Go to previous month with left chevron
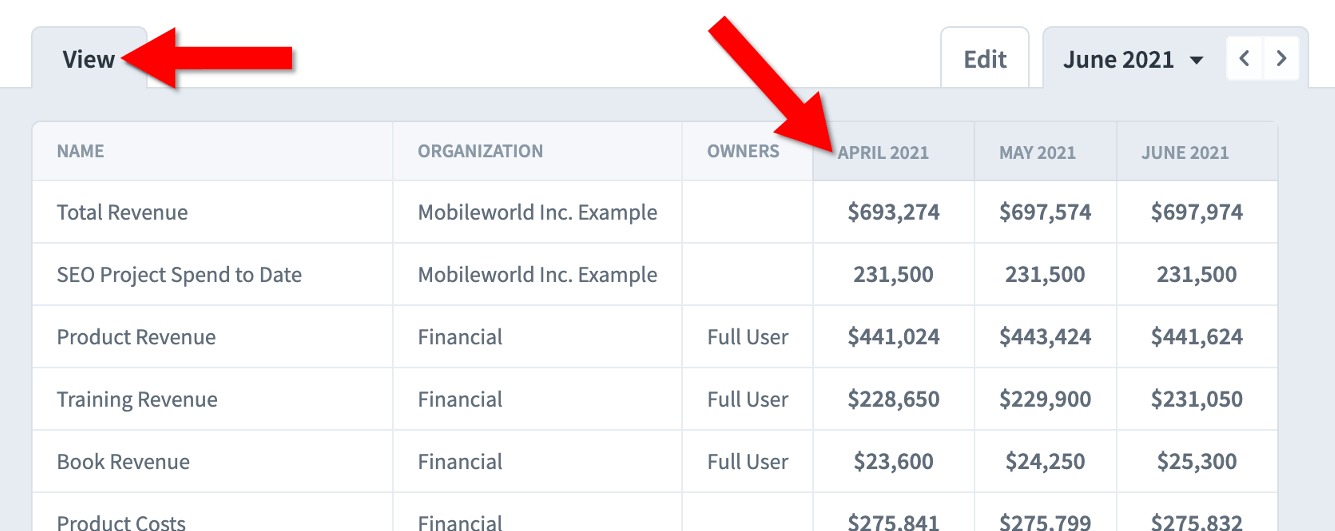 pos(1245,59)
